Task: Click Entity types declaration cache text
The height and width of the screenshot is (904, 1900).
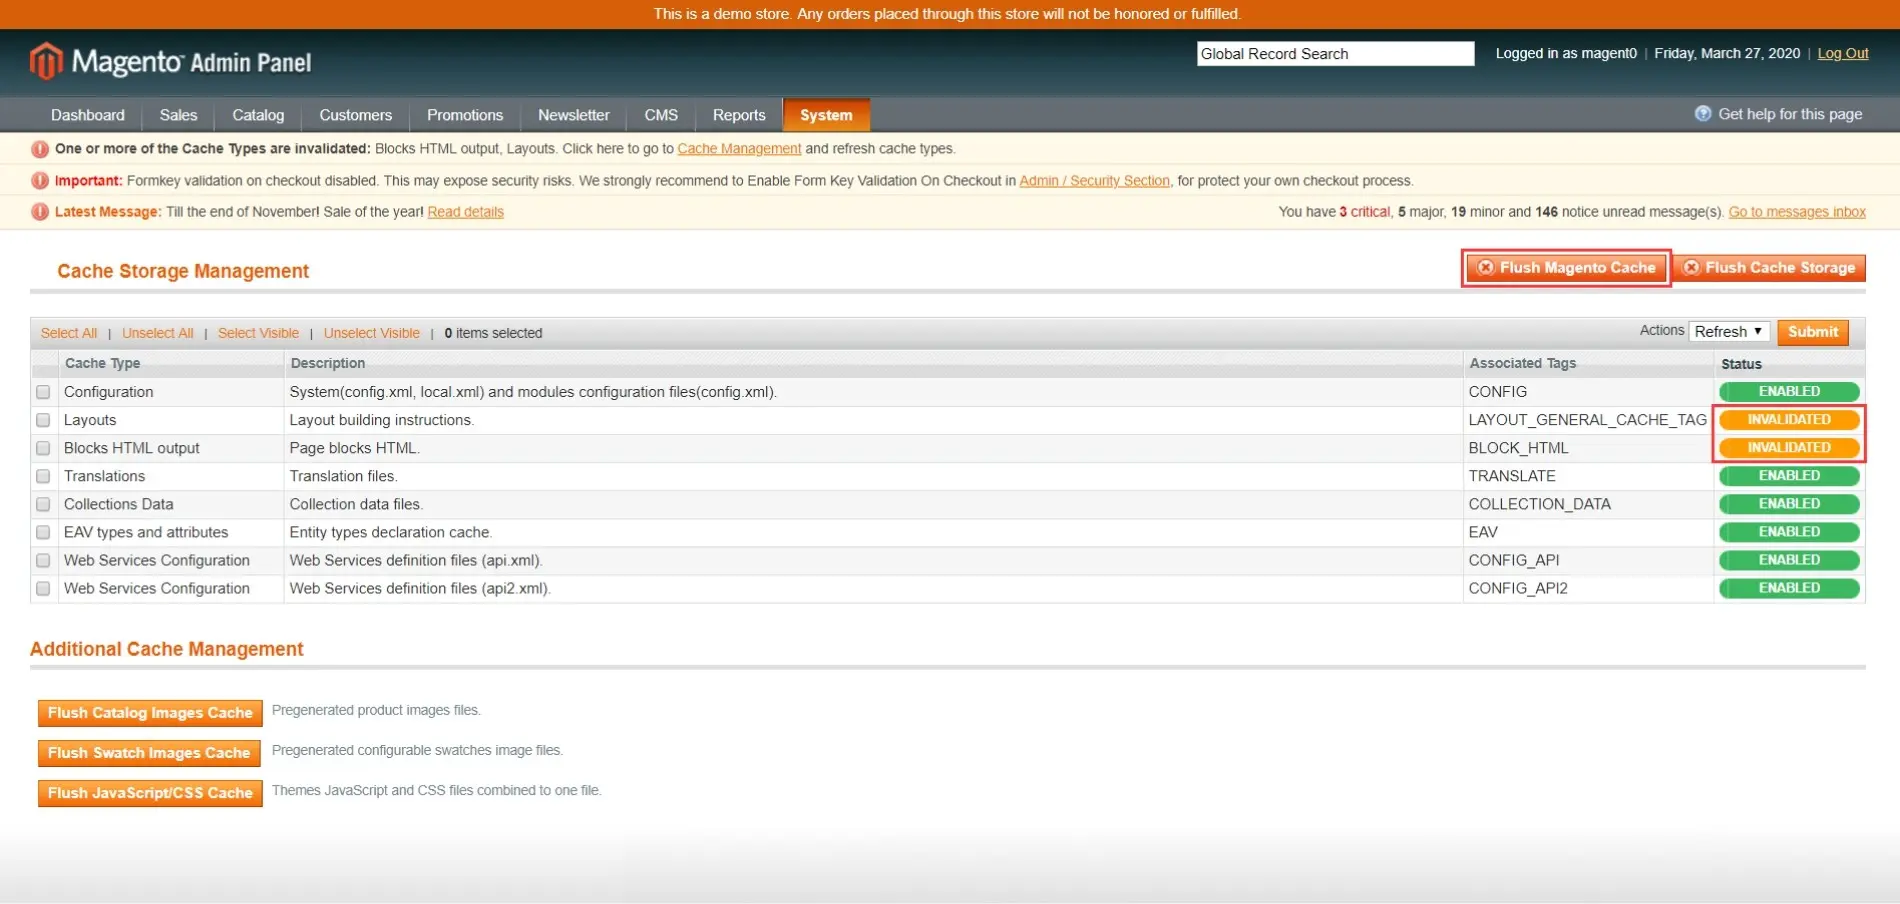Action: pyautogui.click(x=390, y=532)
